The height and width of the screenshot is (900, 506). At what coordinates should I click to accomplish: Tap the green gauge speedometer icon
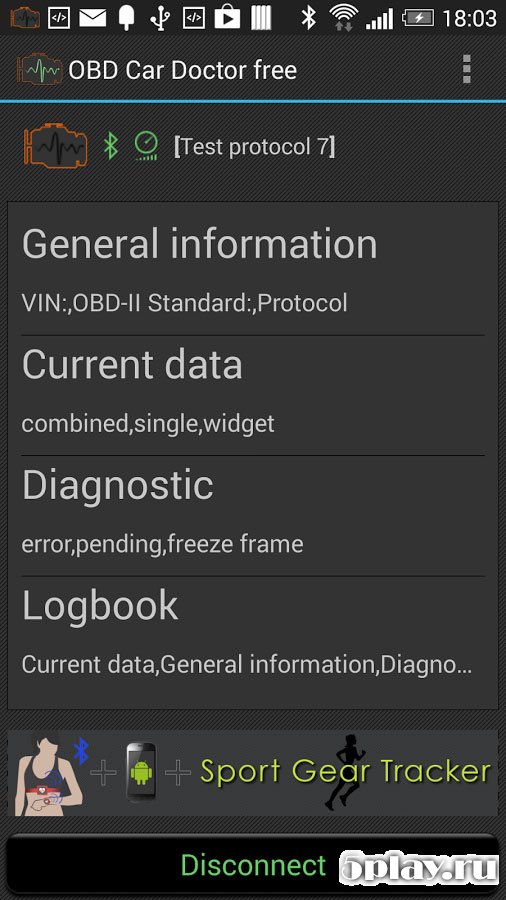coord(146,146)
